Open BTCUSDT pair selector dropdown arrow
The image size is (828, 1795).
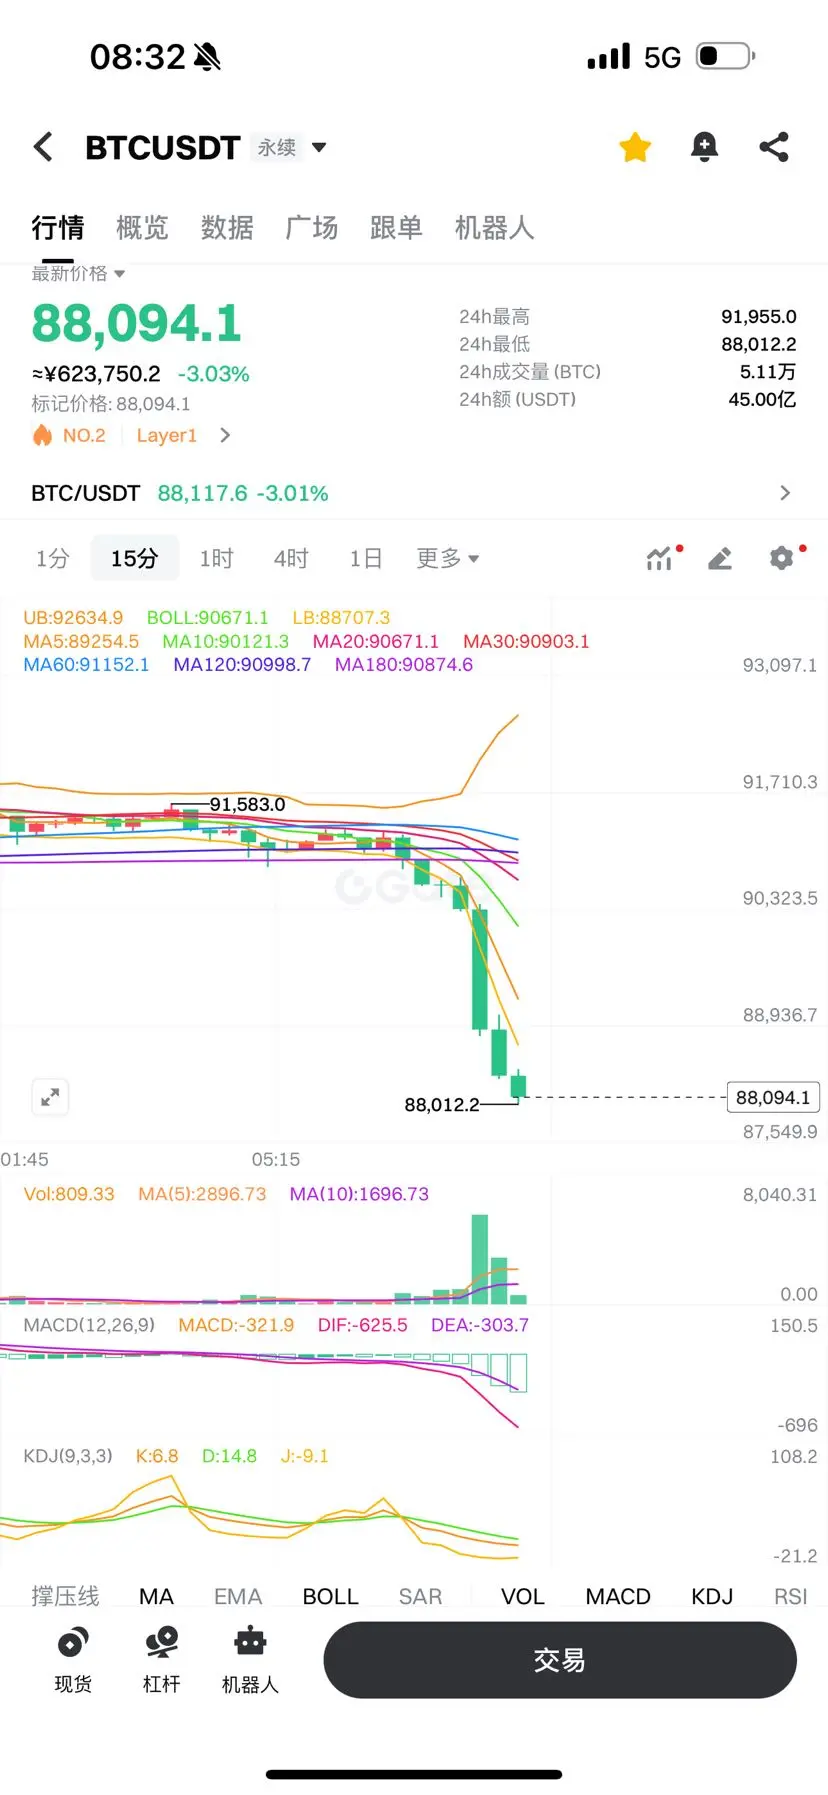(x=319, y=147)
